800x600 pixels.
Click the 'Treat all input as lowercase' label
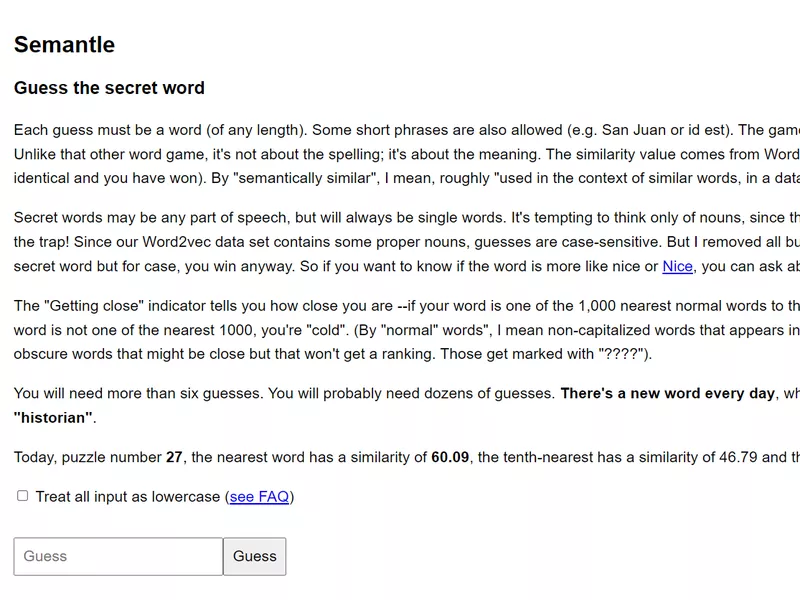click(128, 496)
